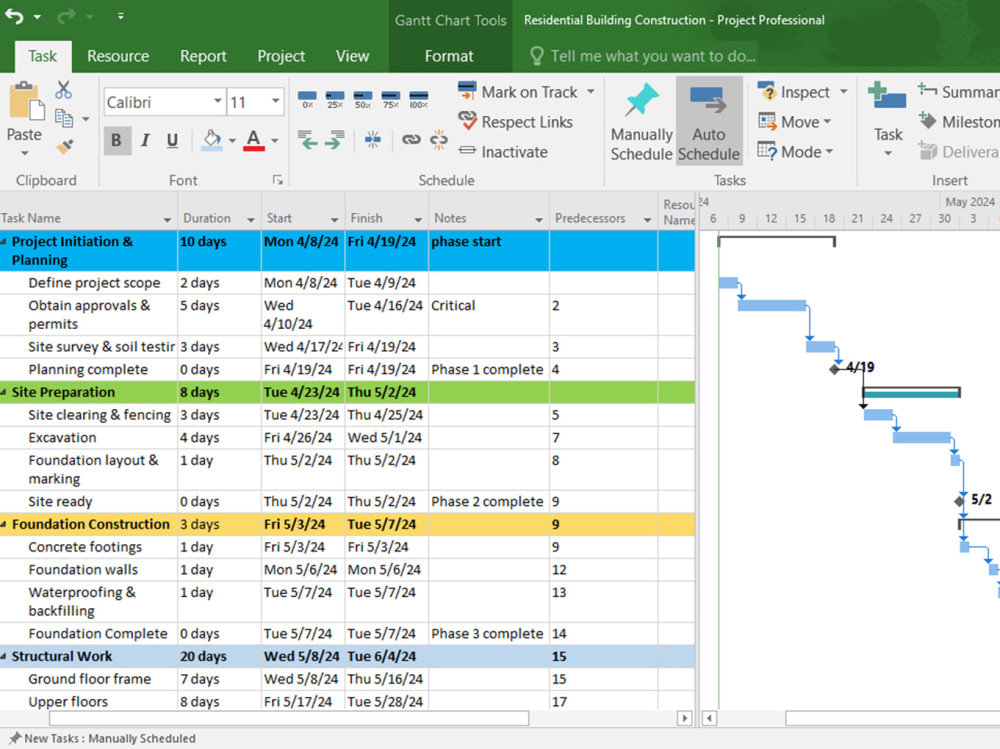This screenshot has width=1000, height=749.
Task: Collapse the Site Preparation summary task
Action: click(x=4, y=392)
